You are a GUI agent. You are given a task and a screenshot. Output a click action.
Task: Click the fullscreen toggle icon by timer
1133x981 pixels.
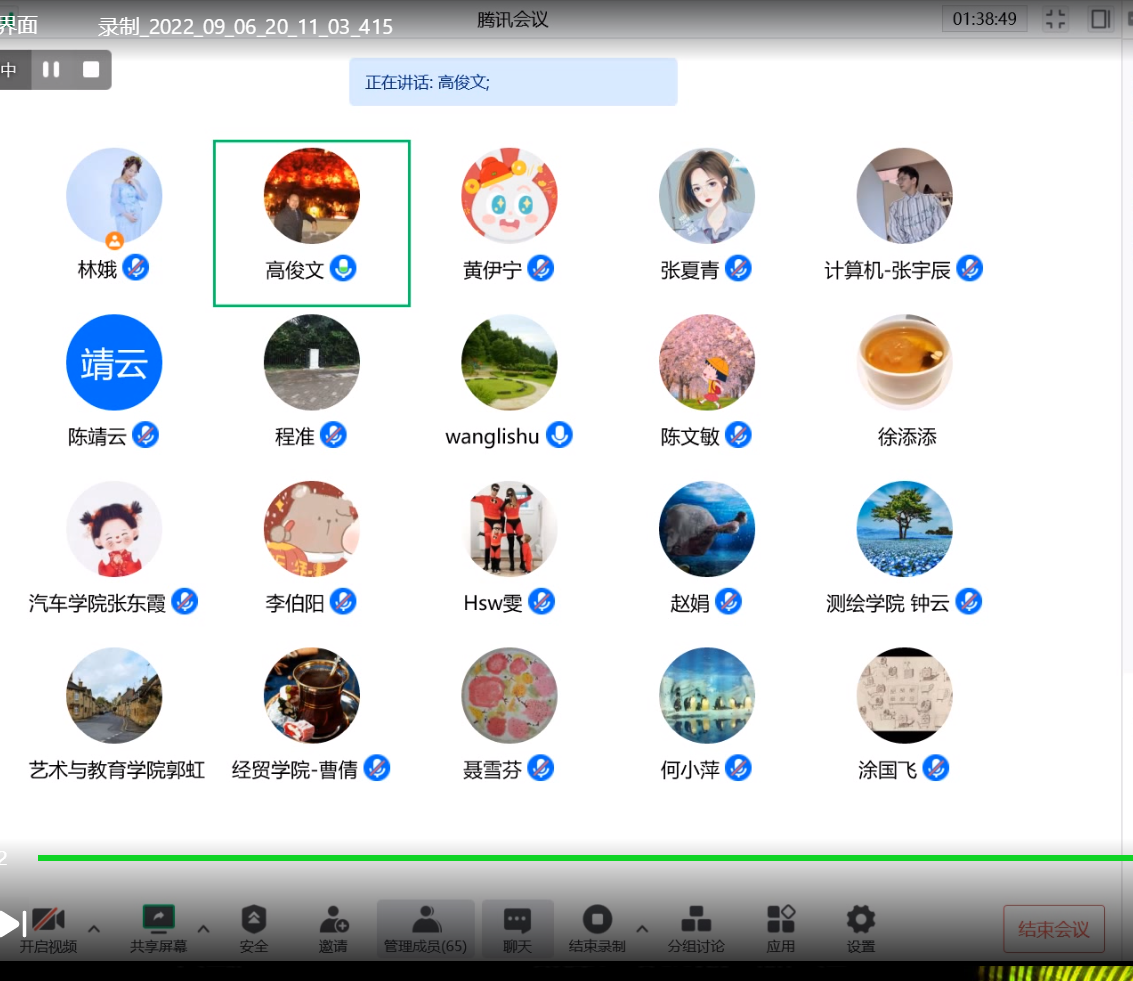(1055, 19)
